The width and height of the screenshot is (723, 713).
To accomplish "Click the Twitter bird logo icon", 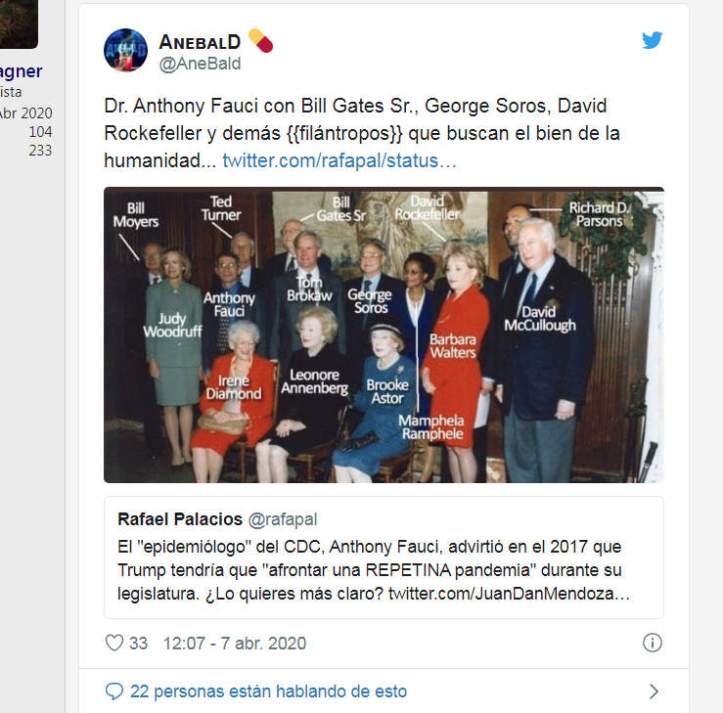I will click(652, 40).
